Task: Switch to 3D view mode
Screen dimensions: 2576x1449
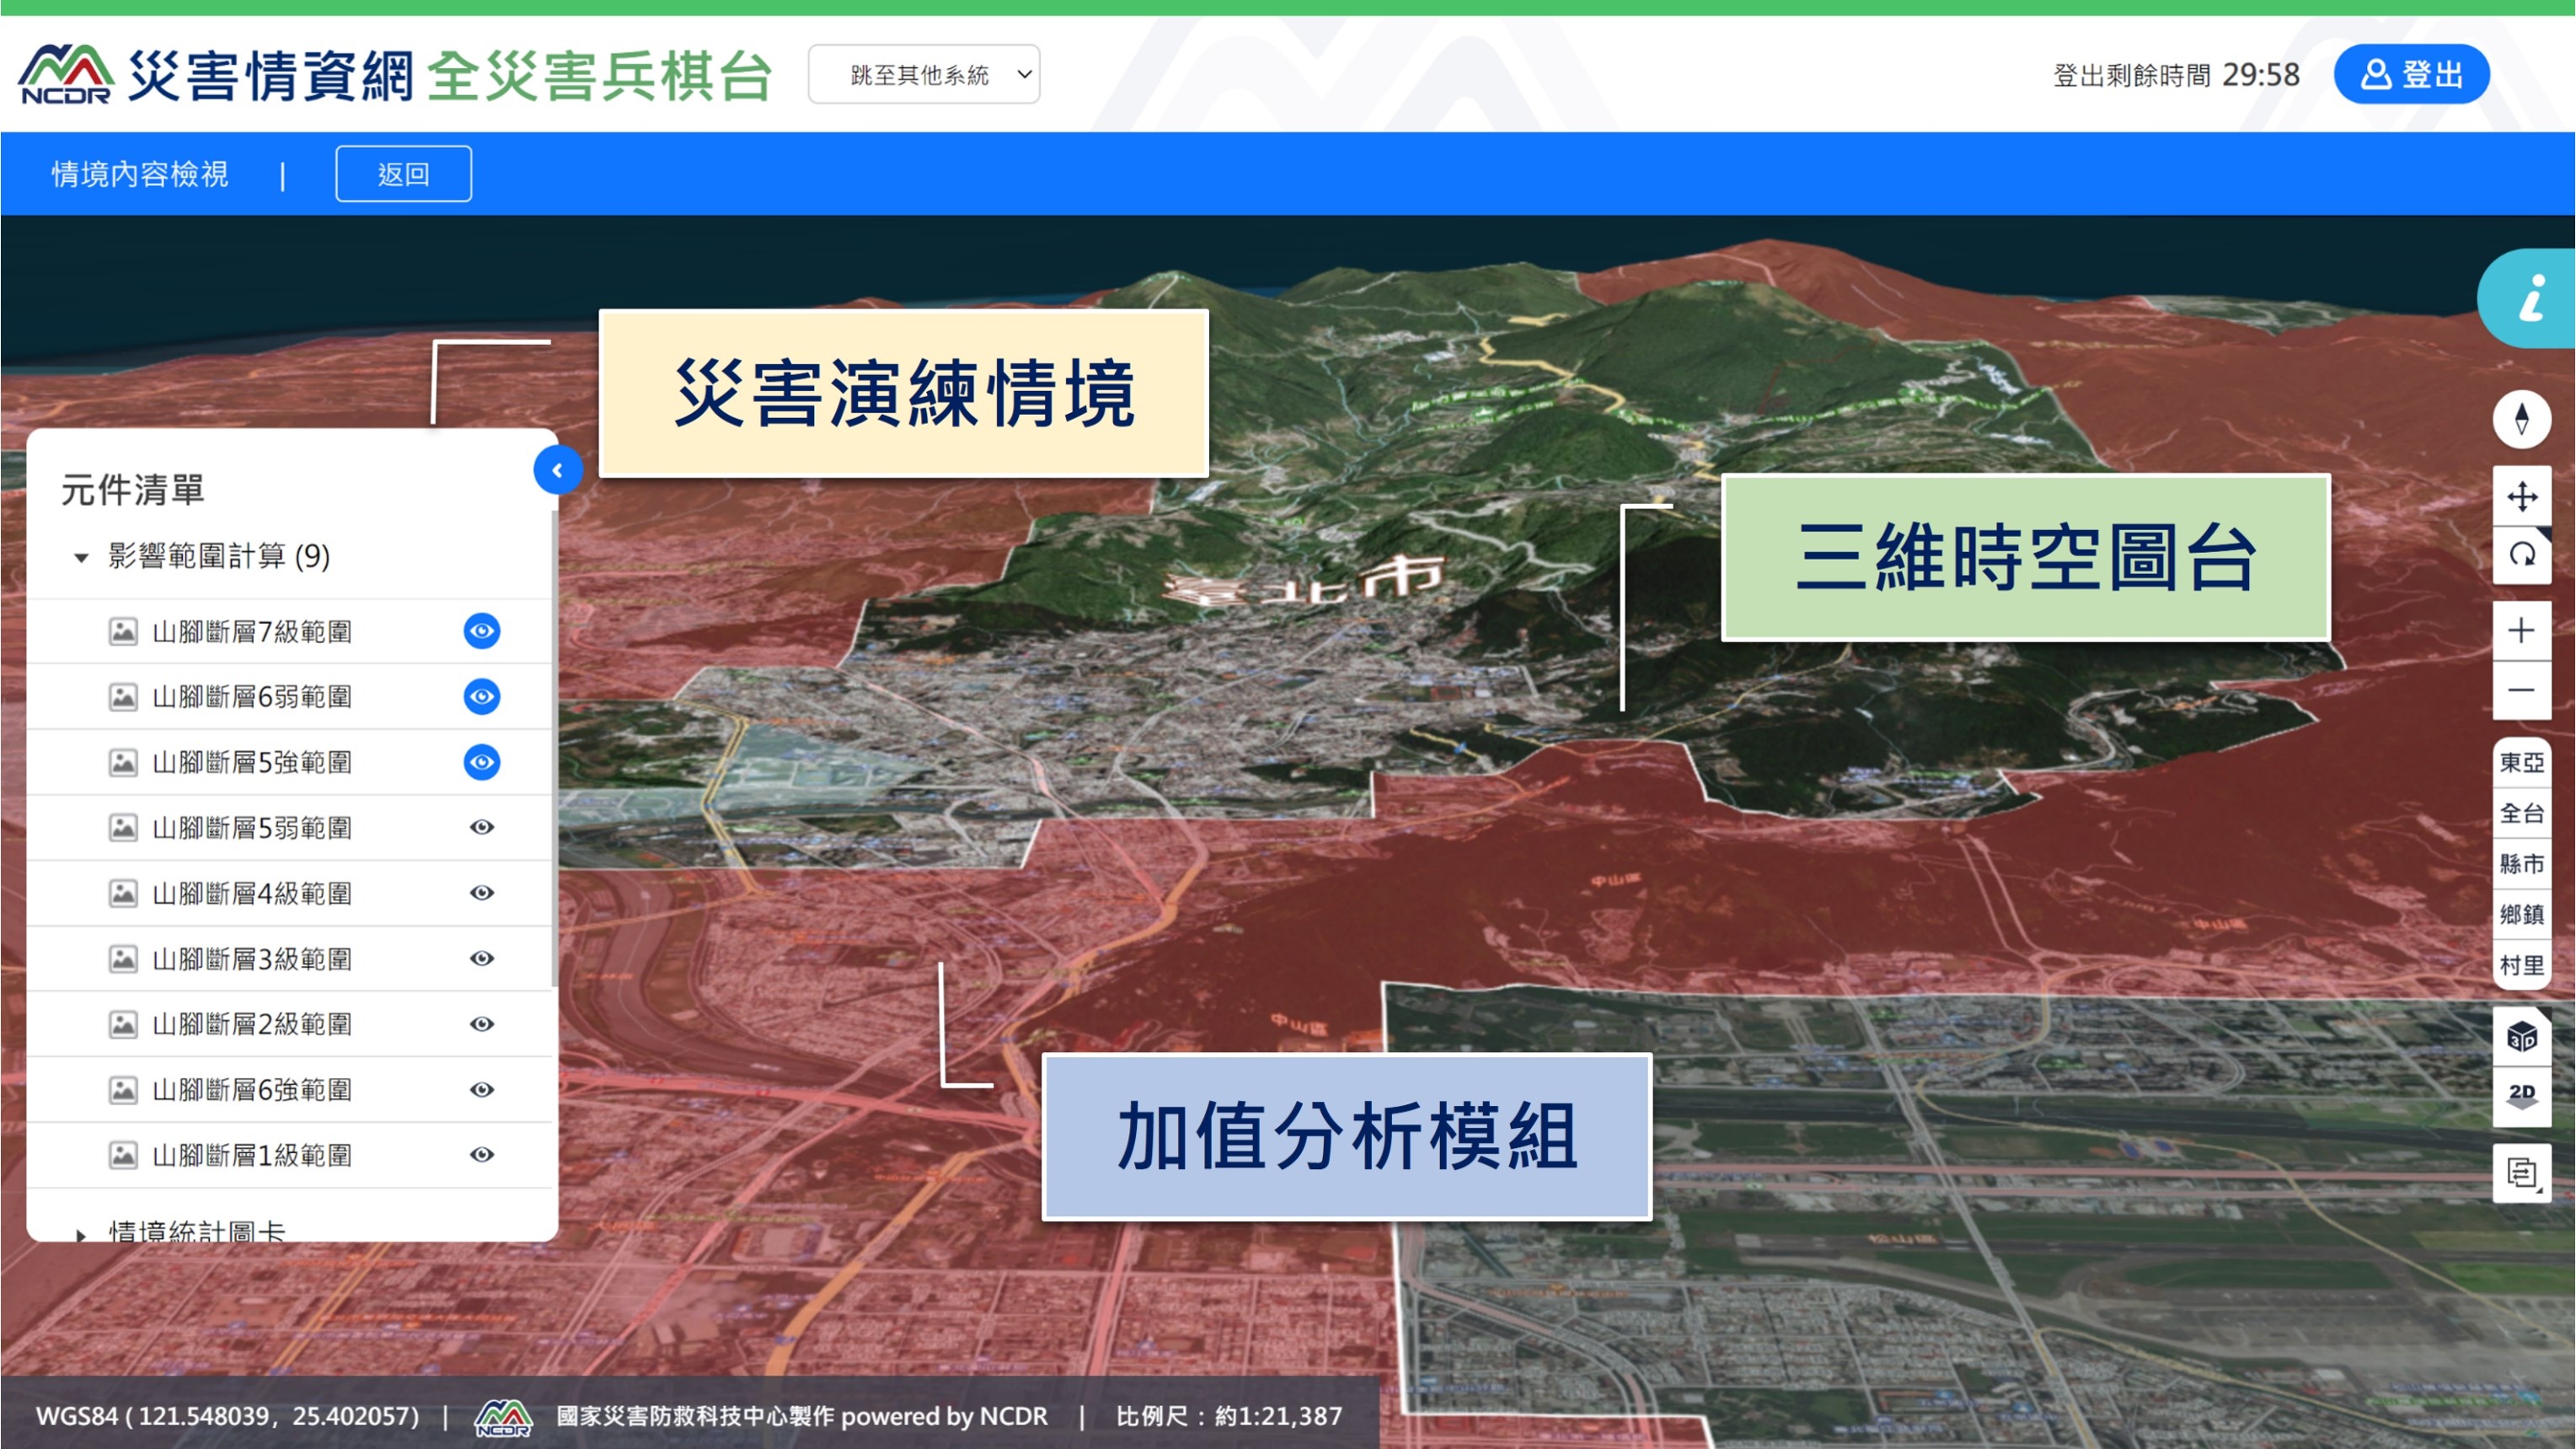Action: (2521, 1036)
